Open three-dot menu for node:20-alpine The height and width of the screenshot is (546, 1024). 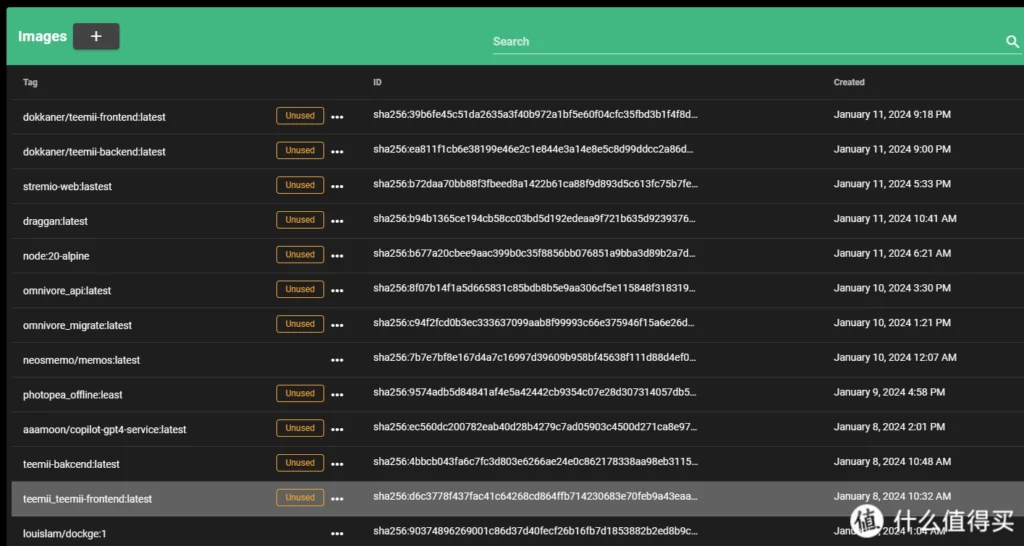click(337, 256)
